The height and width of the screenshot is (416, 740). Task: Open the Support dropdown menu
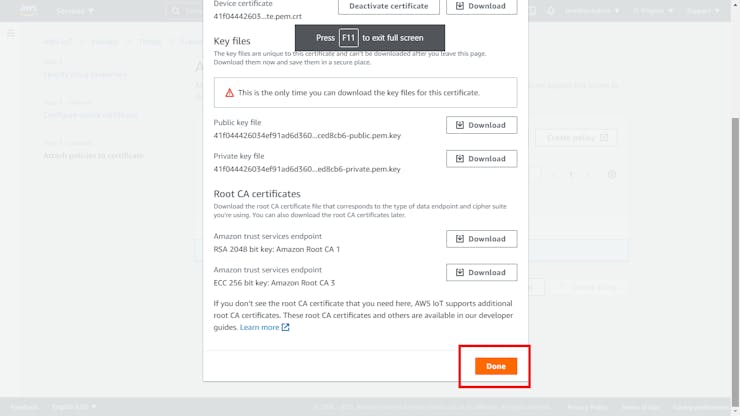point(702,11)
